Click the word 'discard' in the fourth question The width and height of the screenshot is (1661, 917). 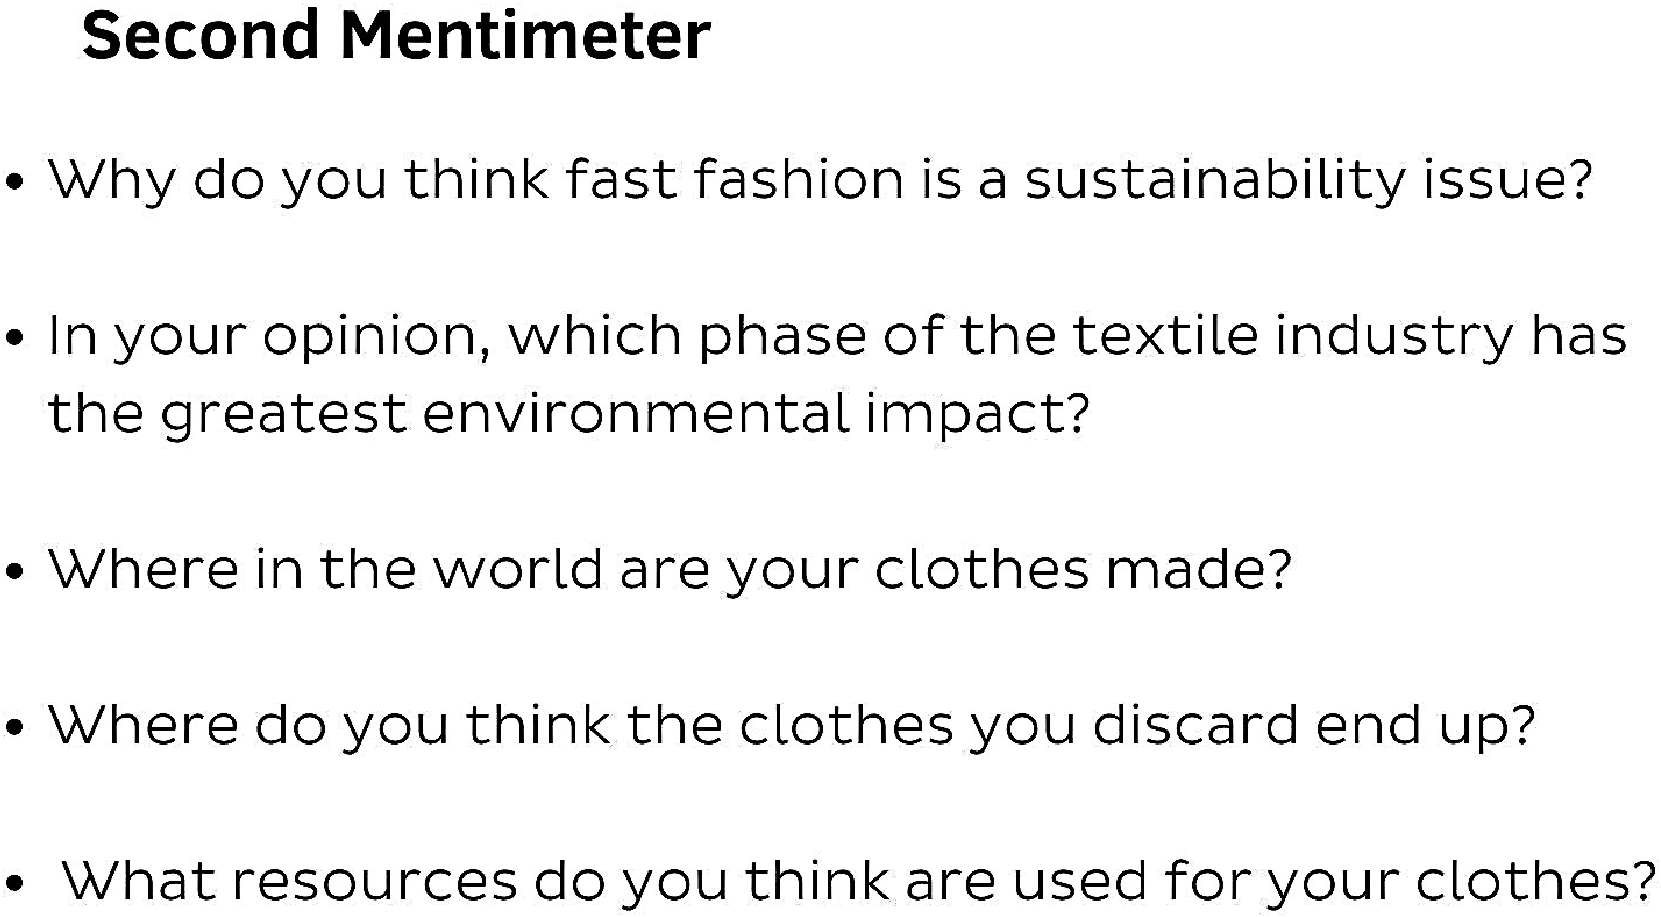pyautogui.click(x=1195, y=725)
